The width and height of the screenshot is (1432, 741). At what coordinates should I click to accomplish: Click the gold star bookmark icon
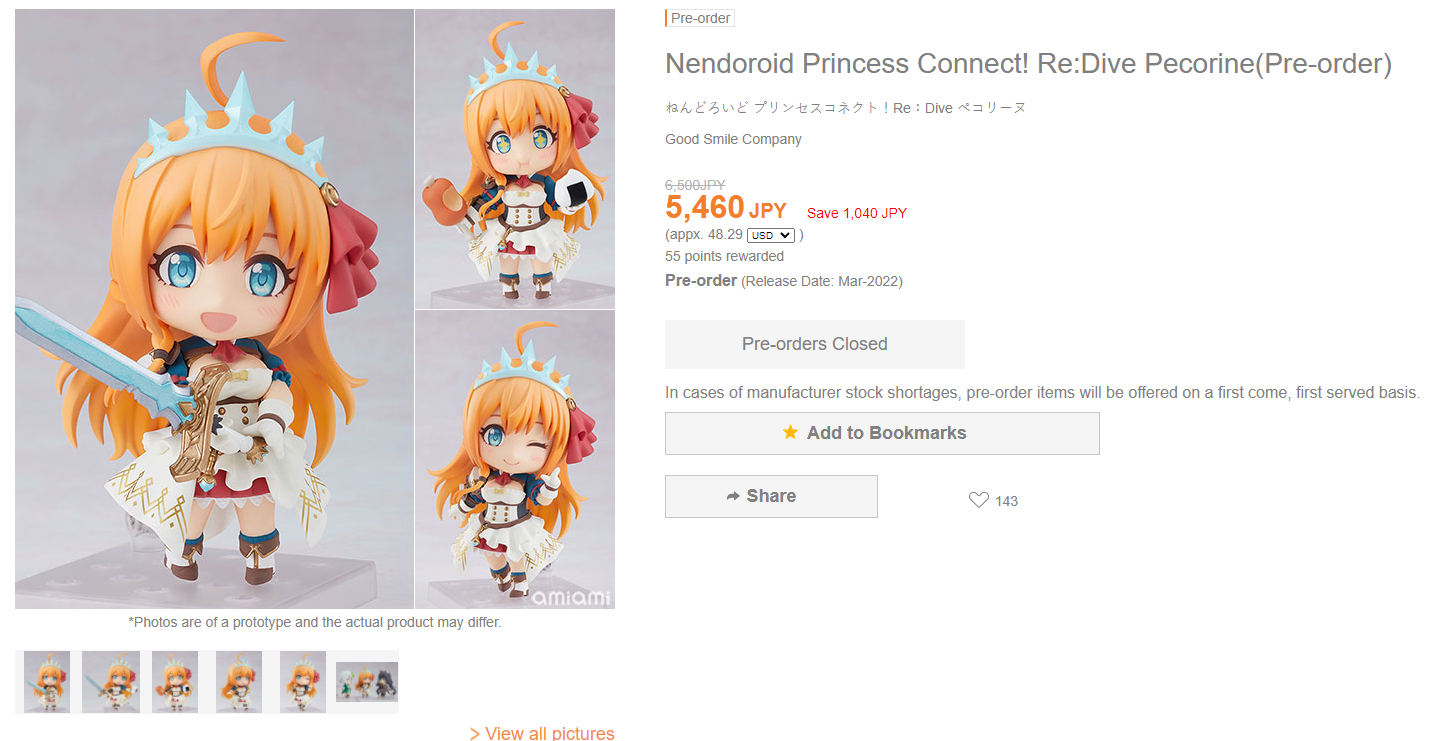click(x=790, y=433)
